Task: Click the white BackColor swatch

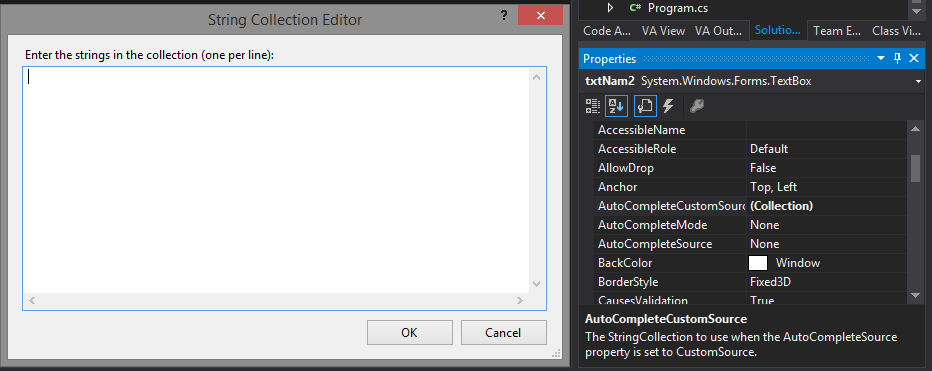Action: click(x=758, y=263)
